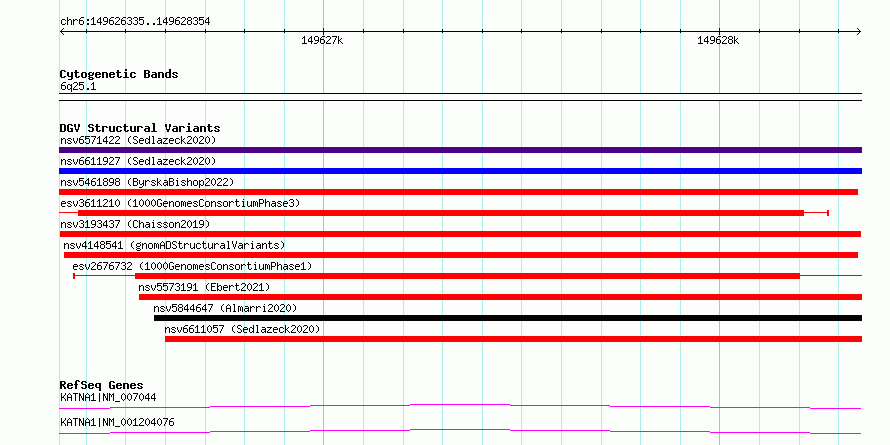890x445 pixels.
Task: Open variant label nsv3193437 (Chaisson2019)
Action: pos(135,224)
